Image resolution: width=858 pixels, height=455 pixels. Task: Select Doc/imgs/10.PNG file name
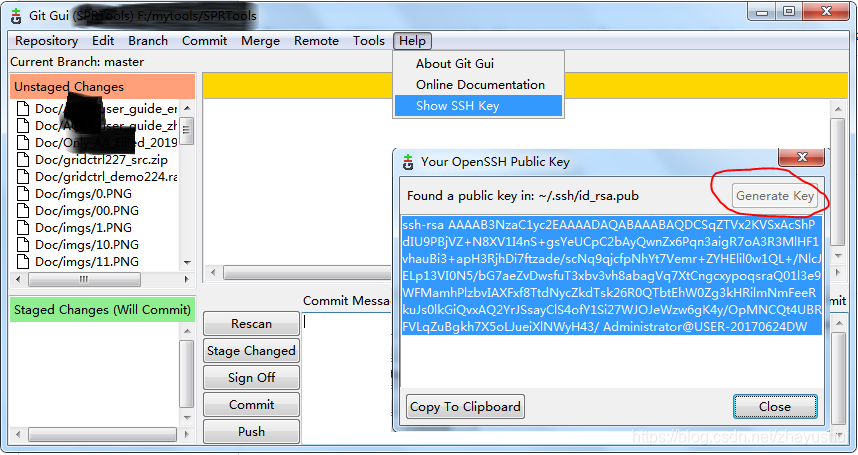[x=87, y=245]
